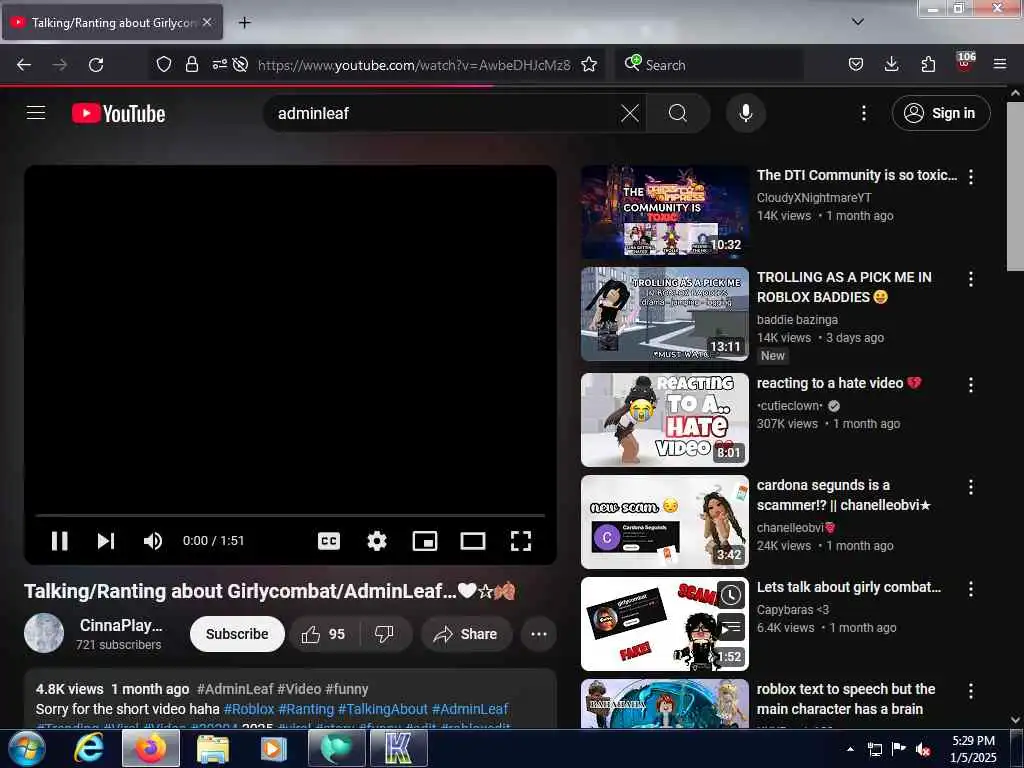Toggle theater mode
This screenshot has width=1024, height=768.
[473, 541]
